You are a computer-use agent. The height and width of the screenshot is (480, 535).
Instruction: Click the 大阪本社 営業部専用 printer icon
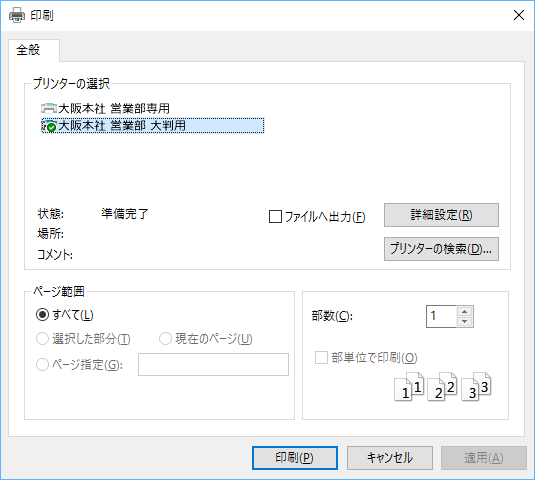(x=49, y=108)
